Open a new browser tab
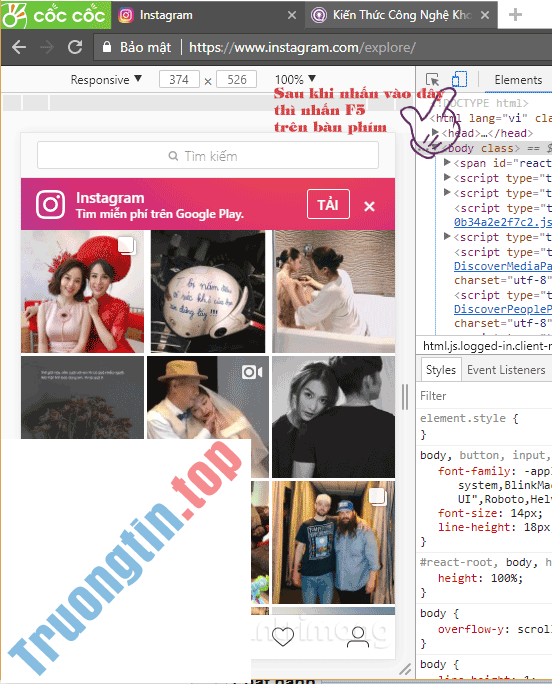 click(x=515, y=14)
